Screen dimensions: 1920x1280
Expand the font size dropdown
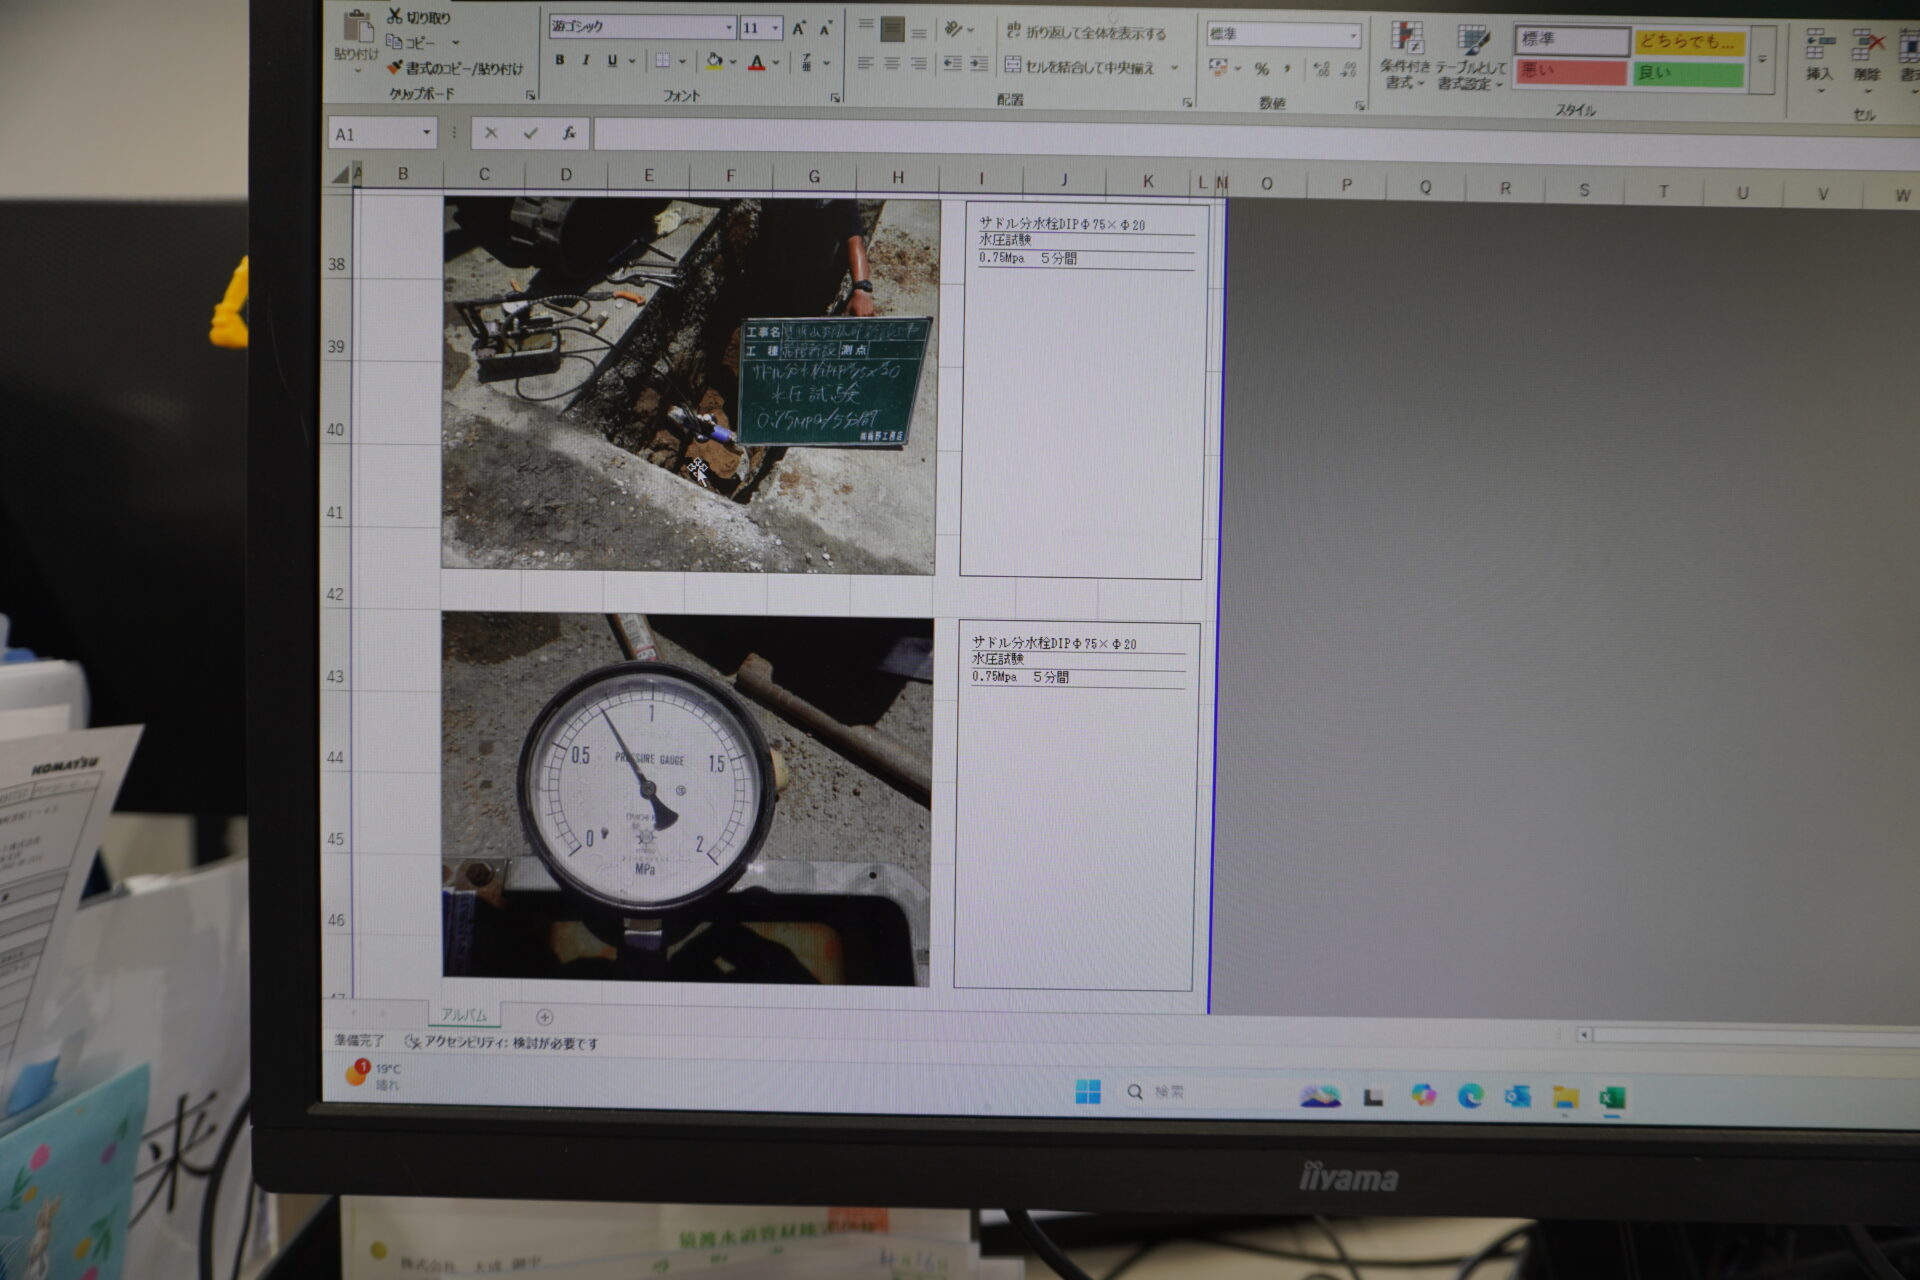click(x=775, y=29)
